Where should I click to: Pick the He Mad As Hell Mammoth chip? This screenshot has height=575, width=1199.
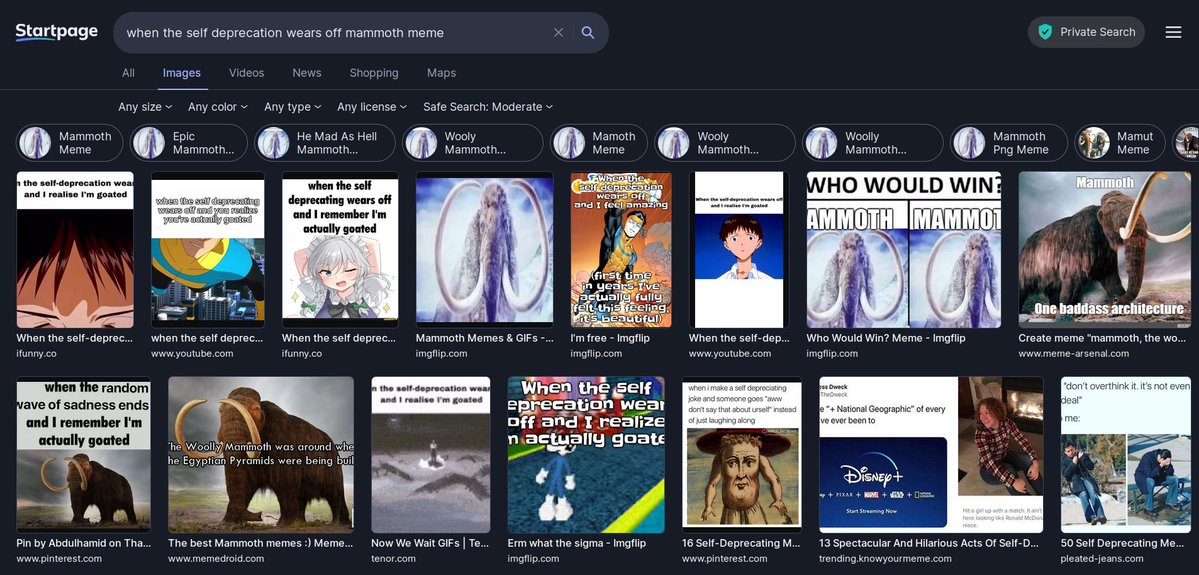pyautogui.click(x=325, y=143)
